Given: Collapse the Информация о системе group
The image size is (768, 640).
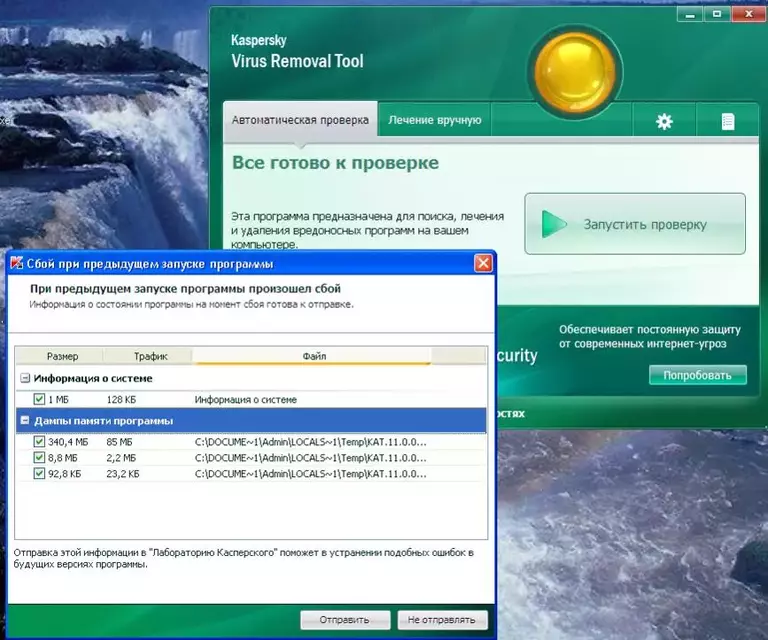Looking at the screenshot, I should (25, 378).
